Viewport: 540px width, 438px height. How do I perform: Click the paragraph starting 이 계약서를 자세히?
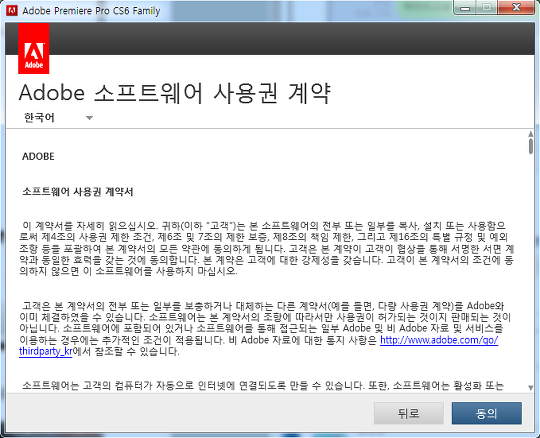coord(266,249)
